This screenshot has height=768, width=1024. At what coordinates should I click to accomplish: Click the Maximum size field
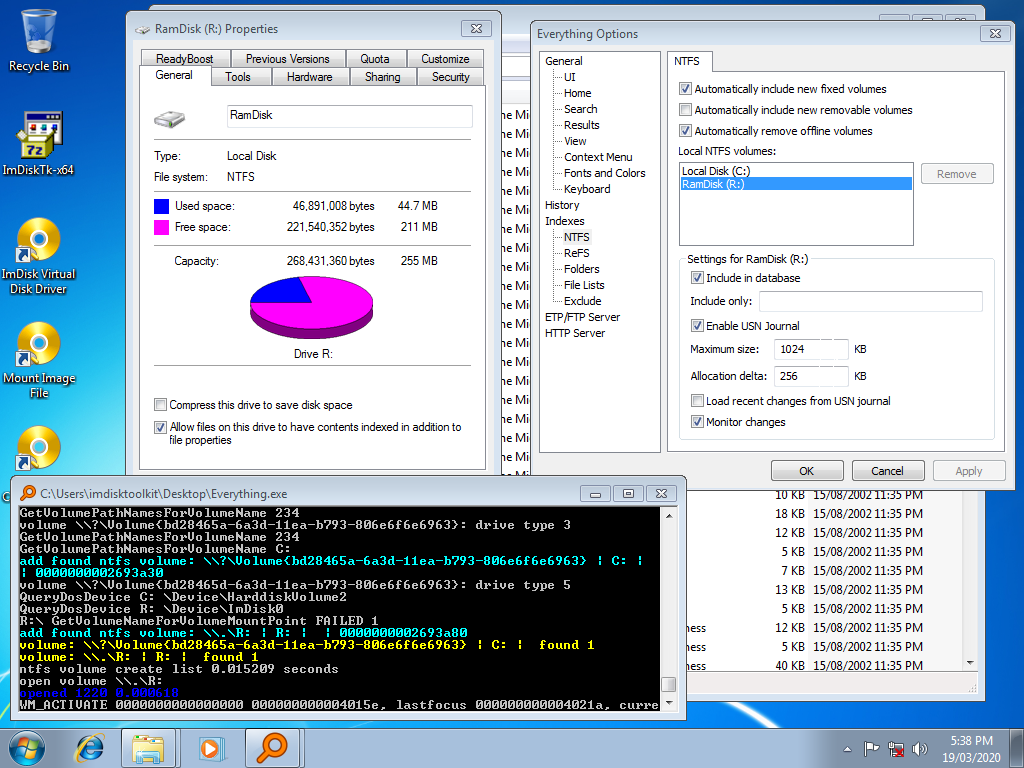click(811, 349)
